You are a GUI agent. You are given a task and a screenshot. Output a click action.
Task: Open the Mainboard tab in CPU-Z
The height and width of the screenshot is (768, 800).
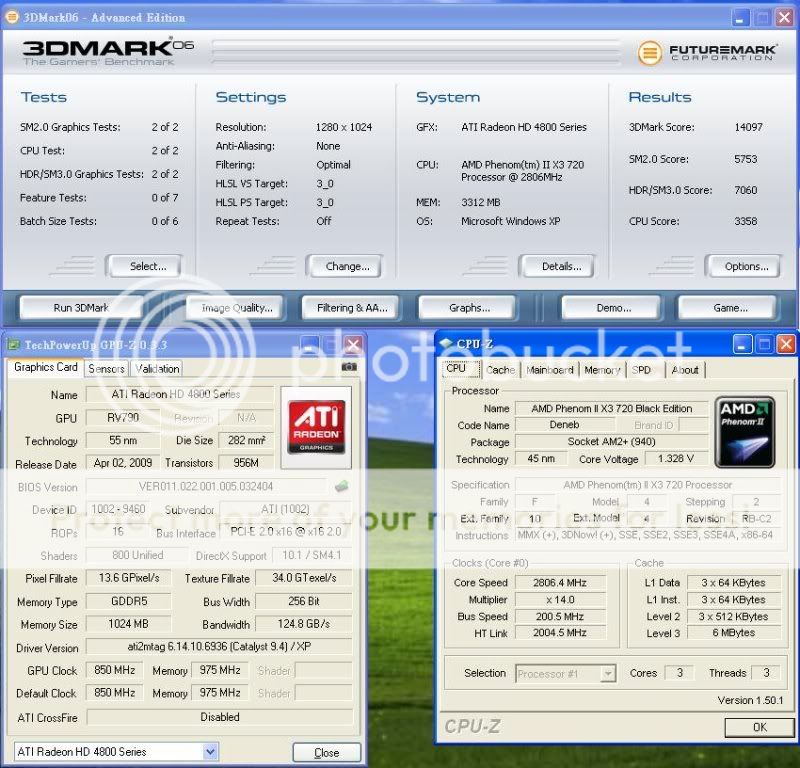click(550, 370)
